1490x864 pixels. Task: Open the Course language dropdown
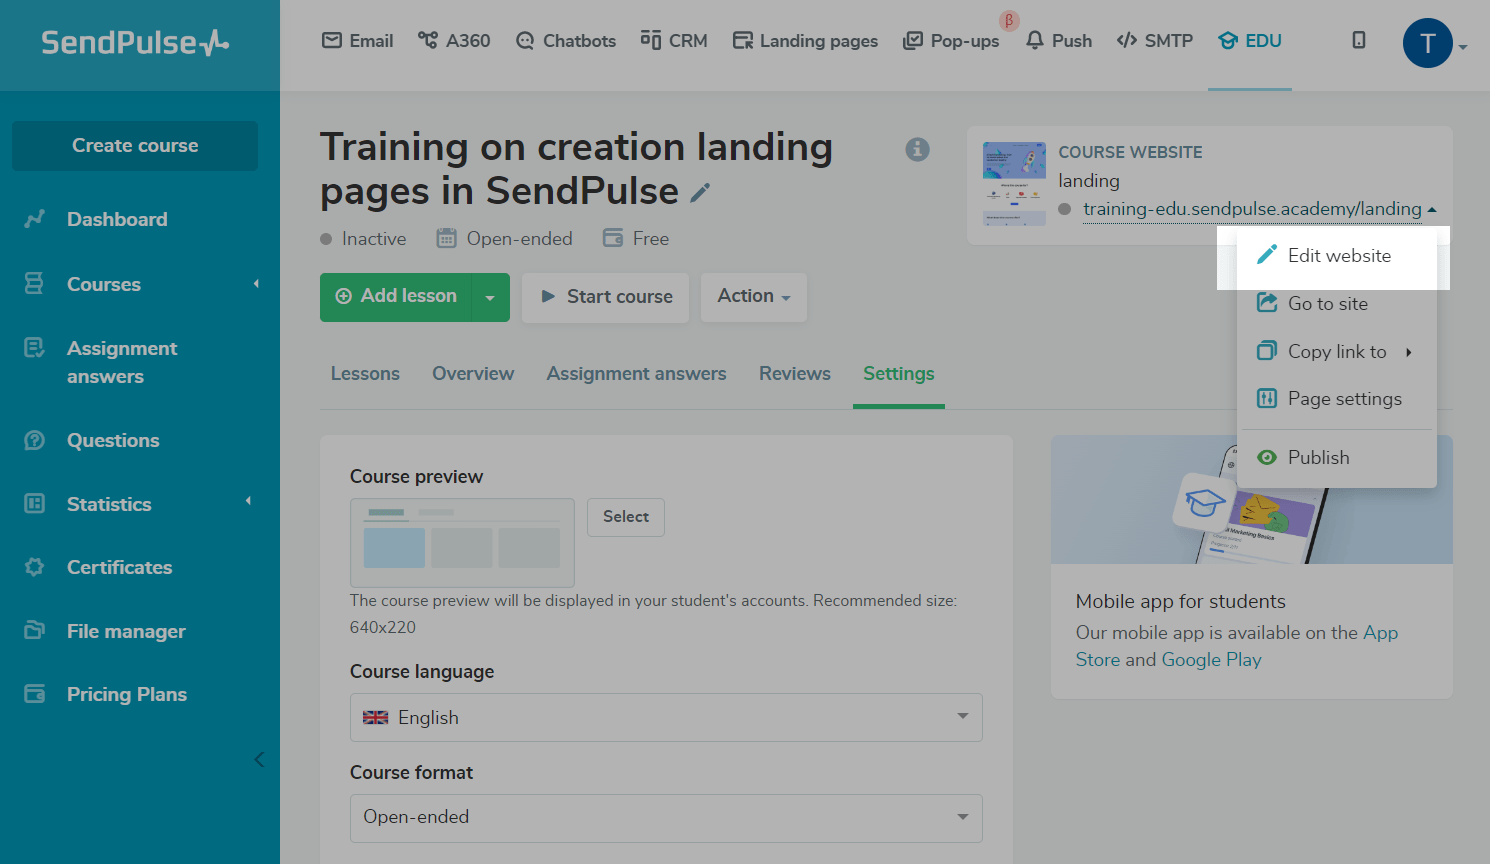coord(666,717)
